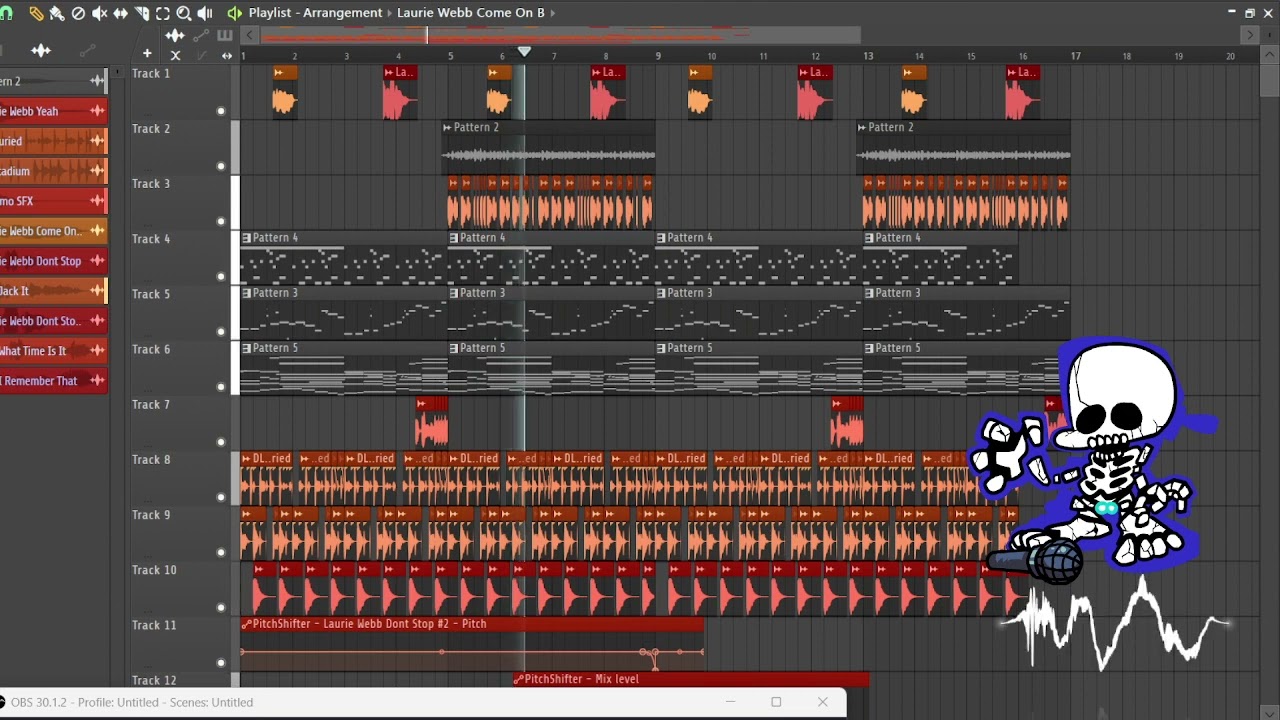The height and width of the screenshot is (720, 1280).
Task: Click left arrow of the timeline overview scrollbar
Action: [250, 35]
